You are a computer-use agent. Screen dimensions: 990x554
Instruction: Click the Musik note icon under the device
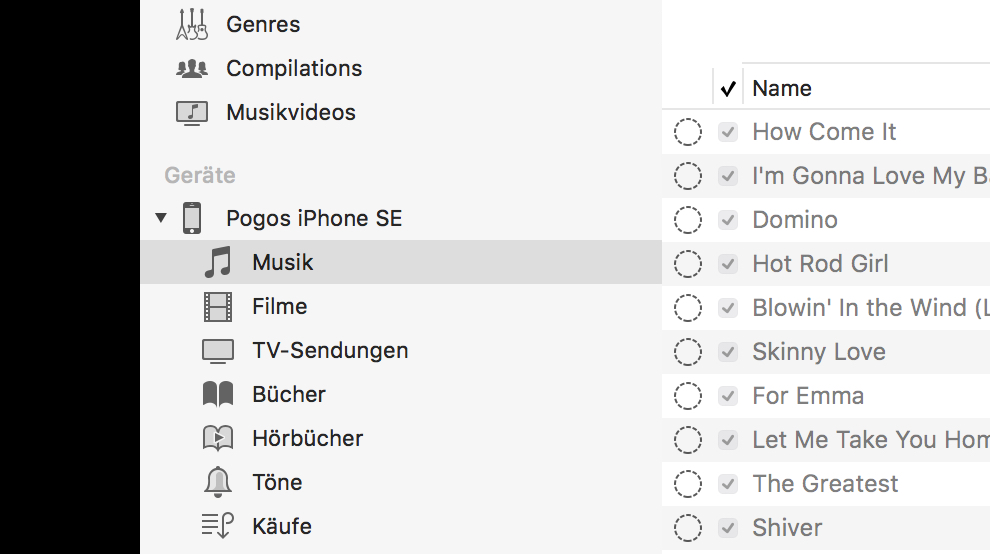click(x=218, y=263)
